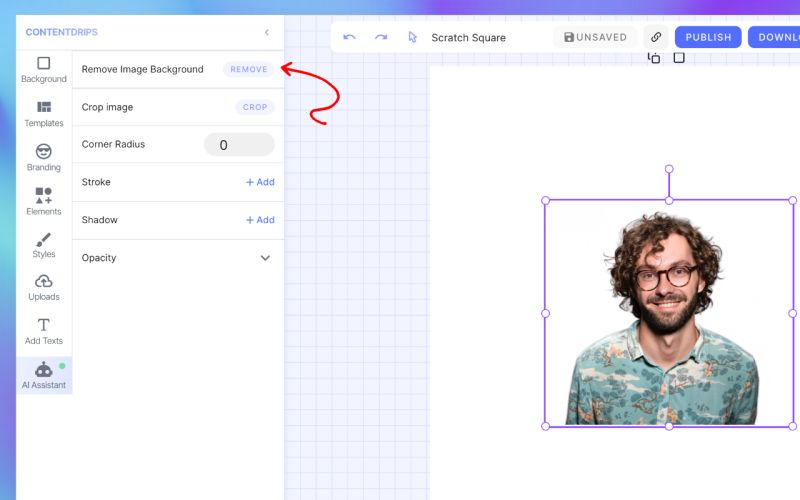Screen dimensions: 800x500
Task: Open the Uploads panel
Action: click(44, 288)
